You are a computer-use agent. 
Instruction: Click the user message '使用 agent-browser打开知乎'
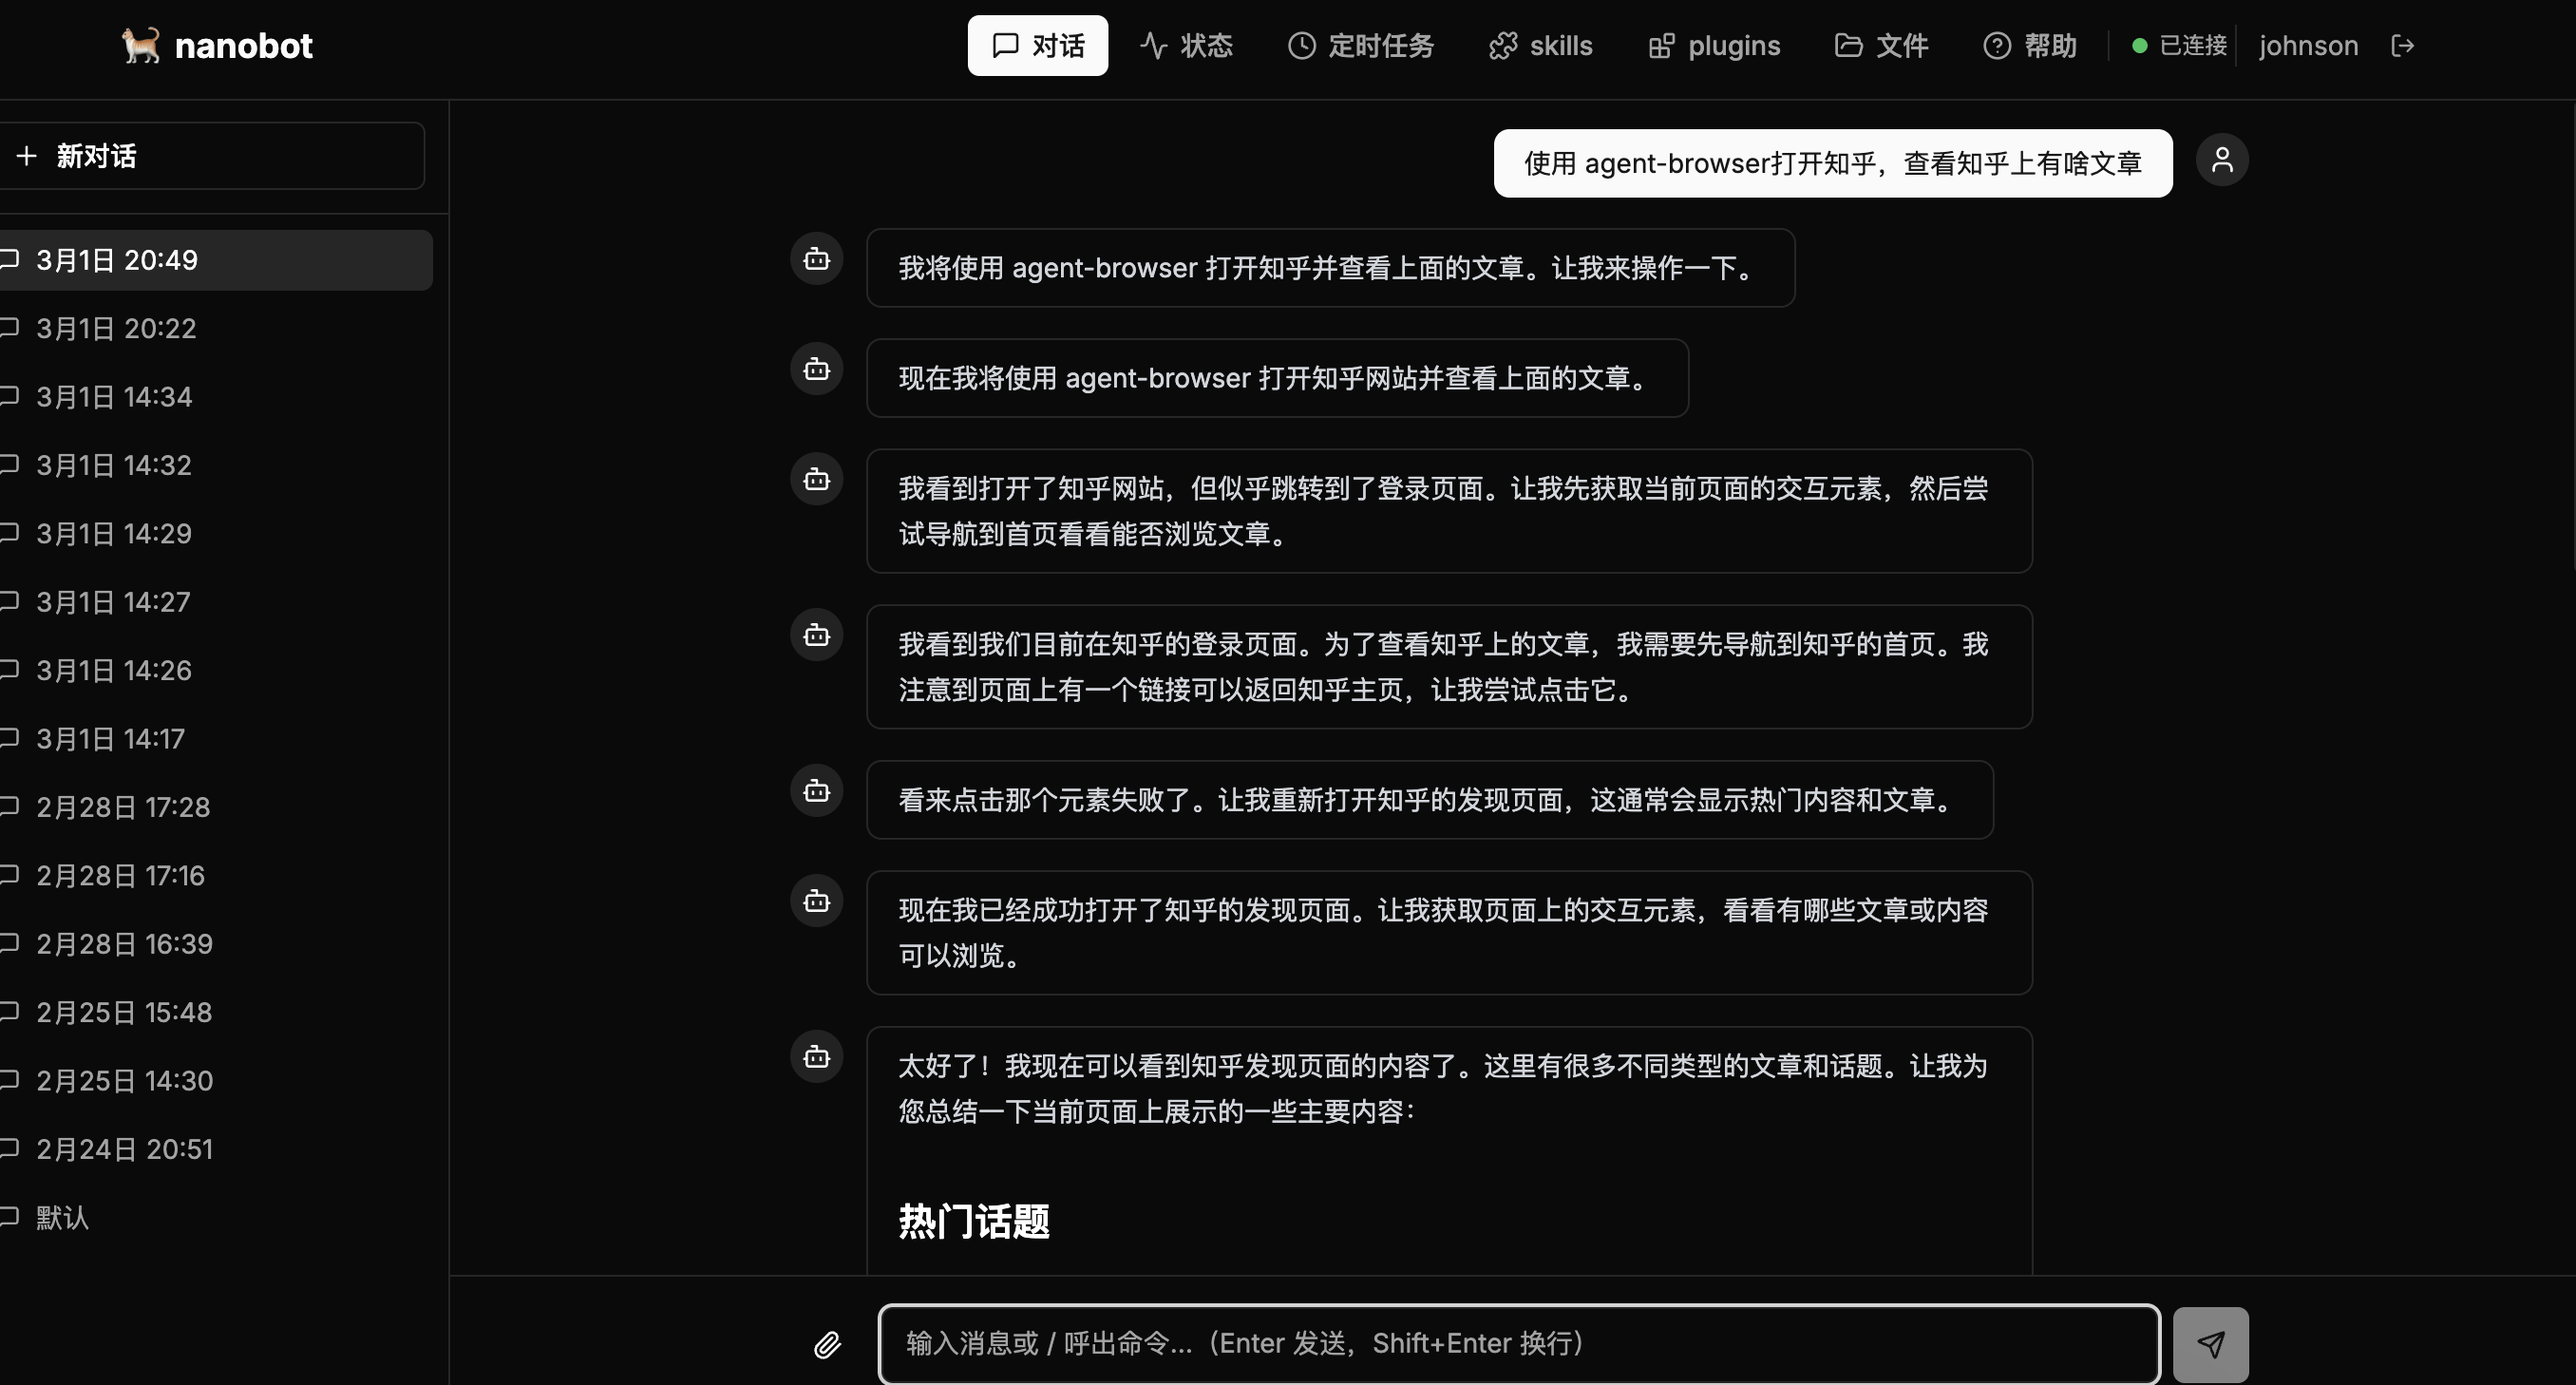coord(1832,163)
